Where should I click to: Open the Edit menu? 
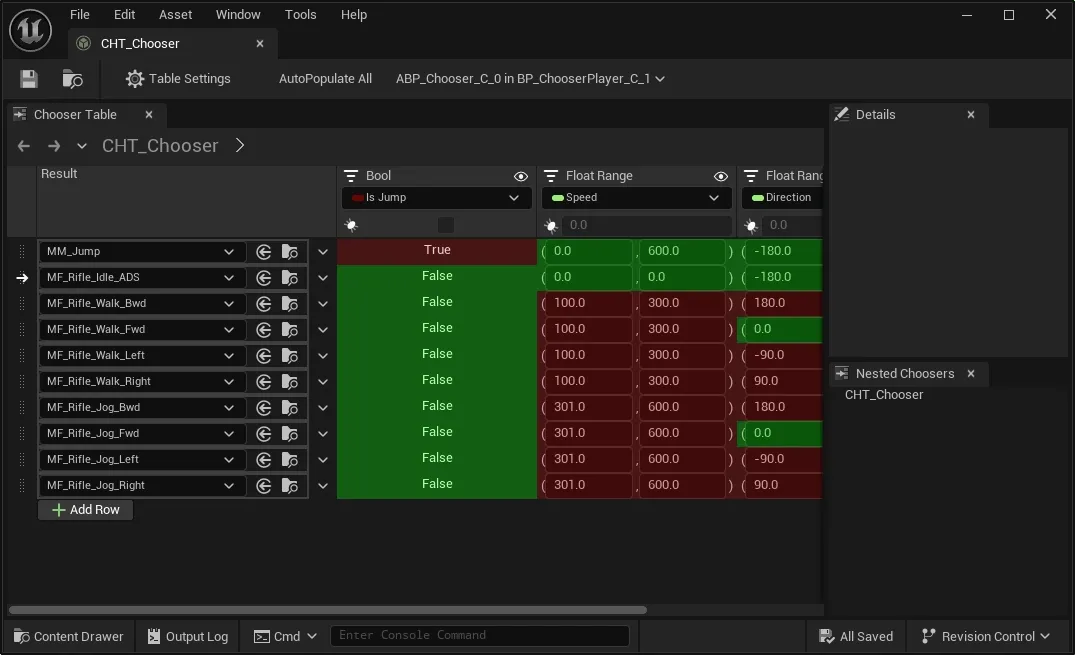tap(124, 14)
